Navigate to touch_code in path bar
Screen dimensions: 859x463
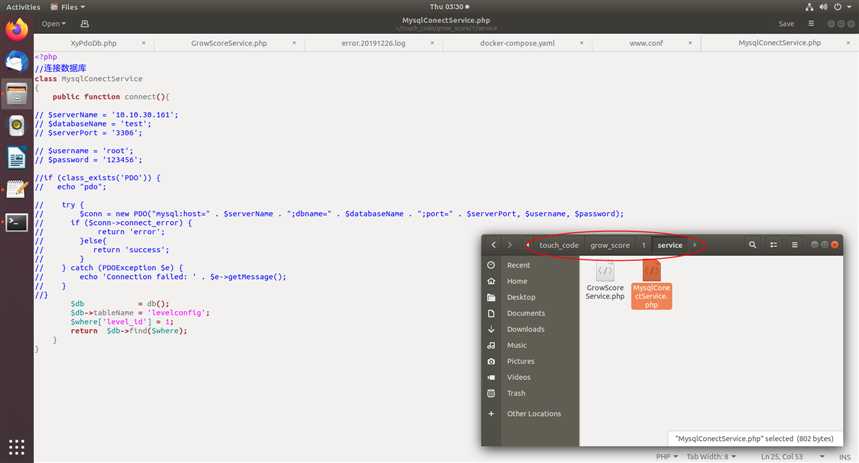(x=559, y=245)
